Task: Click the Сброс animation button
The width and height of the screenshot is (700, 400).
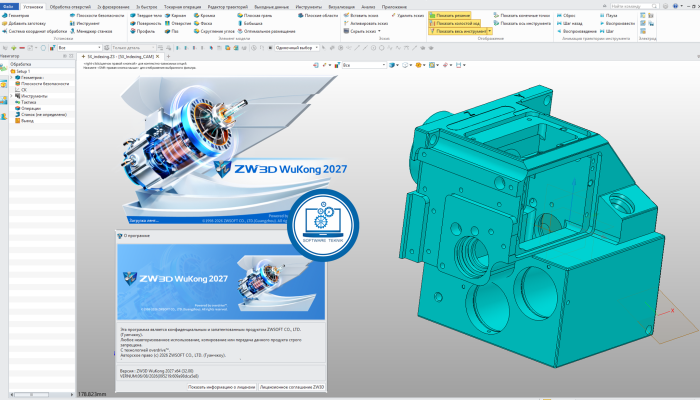Action: (x=566, y=15)
